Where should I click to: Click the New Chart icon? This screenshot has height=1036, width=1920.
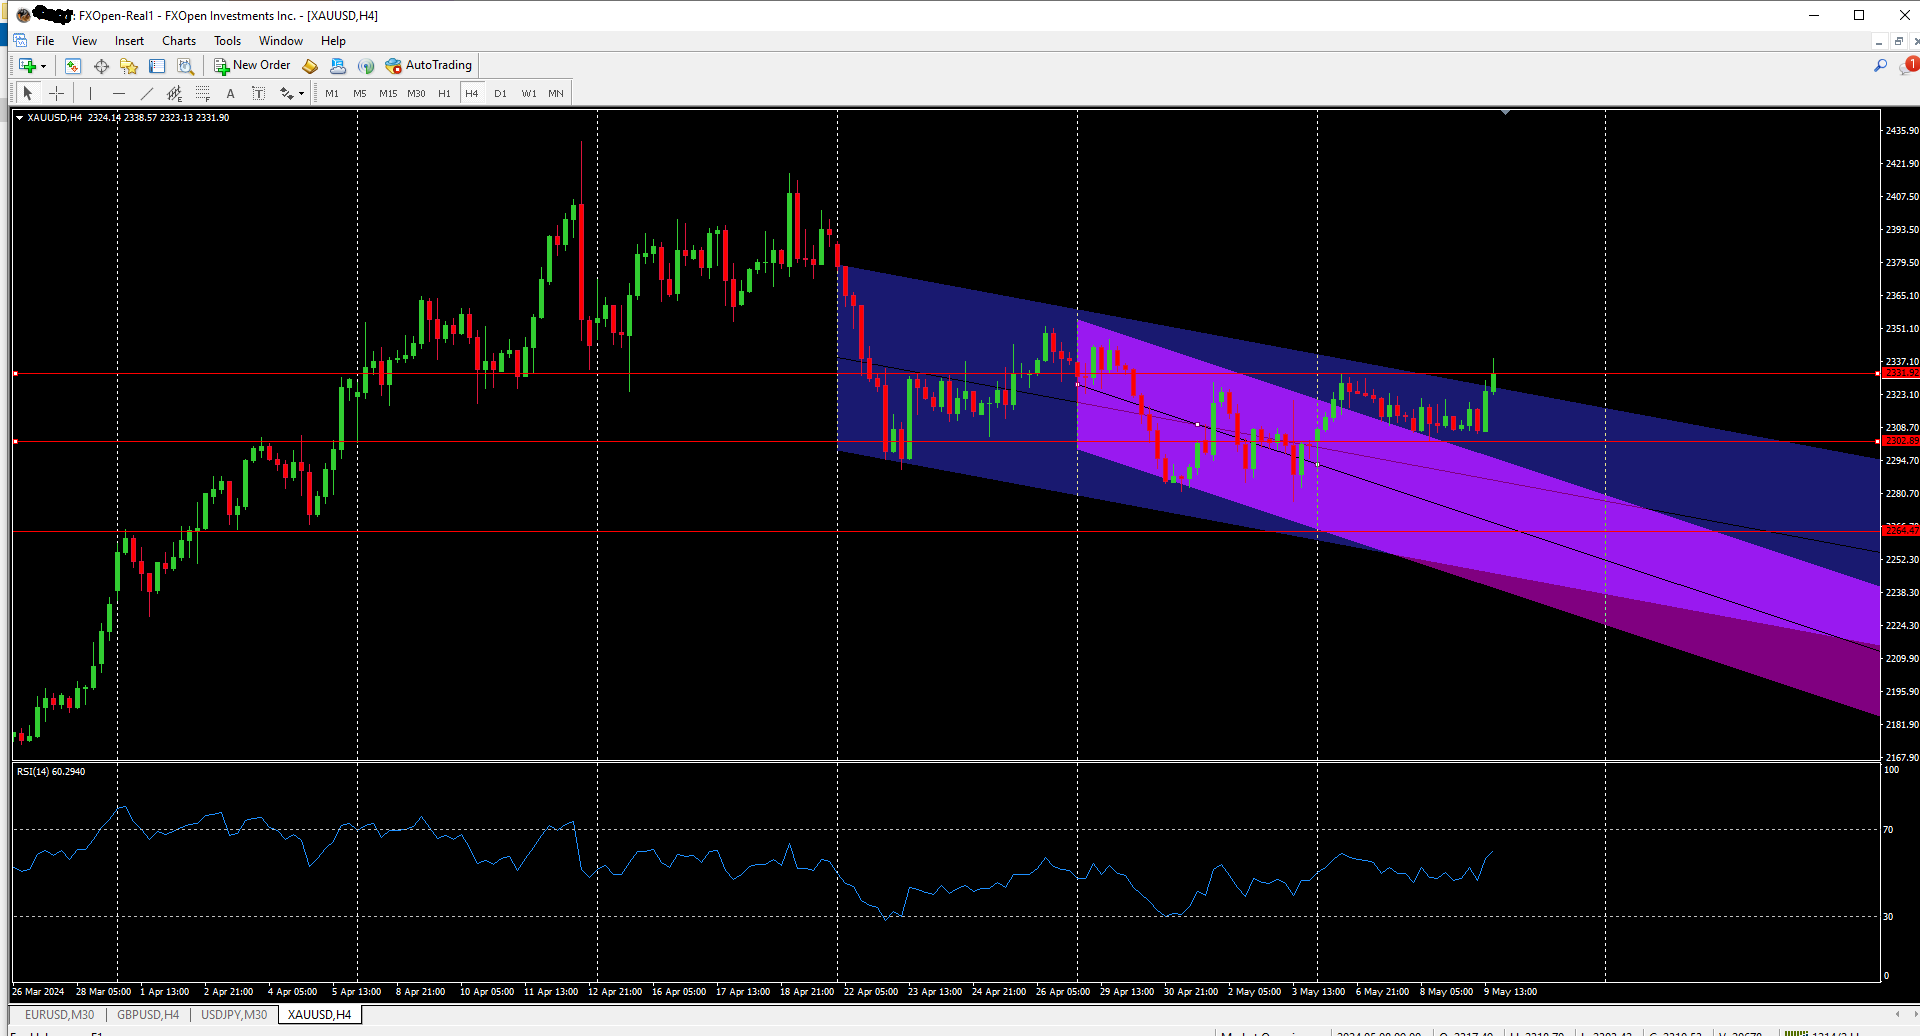pyautogui.click(x=27, y=66)
